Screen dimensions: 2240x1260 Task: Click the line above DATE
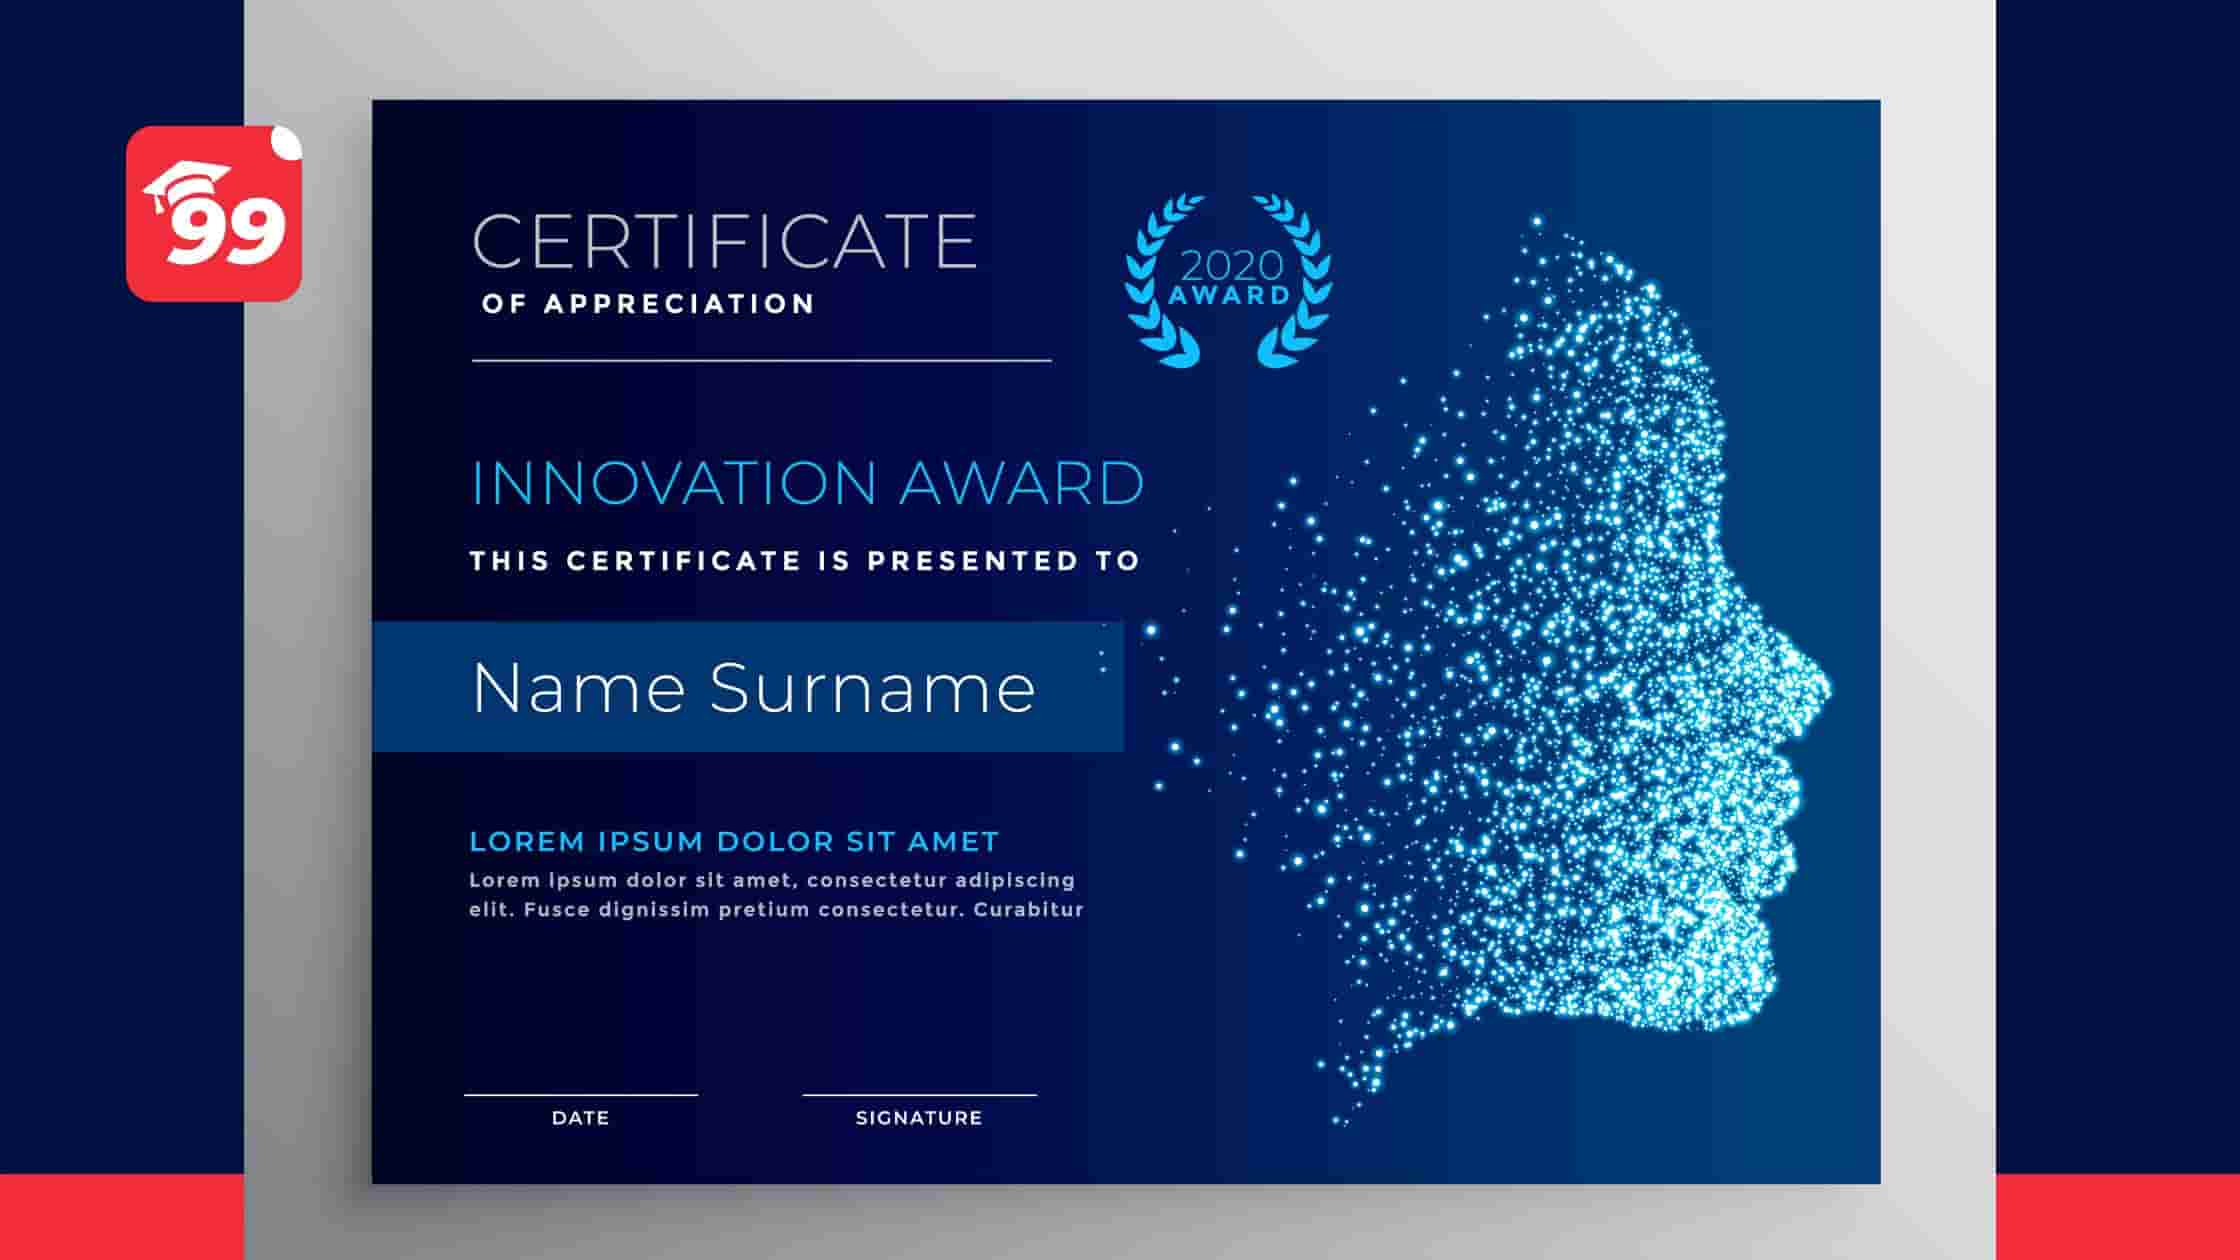click(580, 1095)
